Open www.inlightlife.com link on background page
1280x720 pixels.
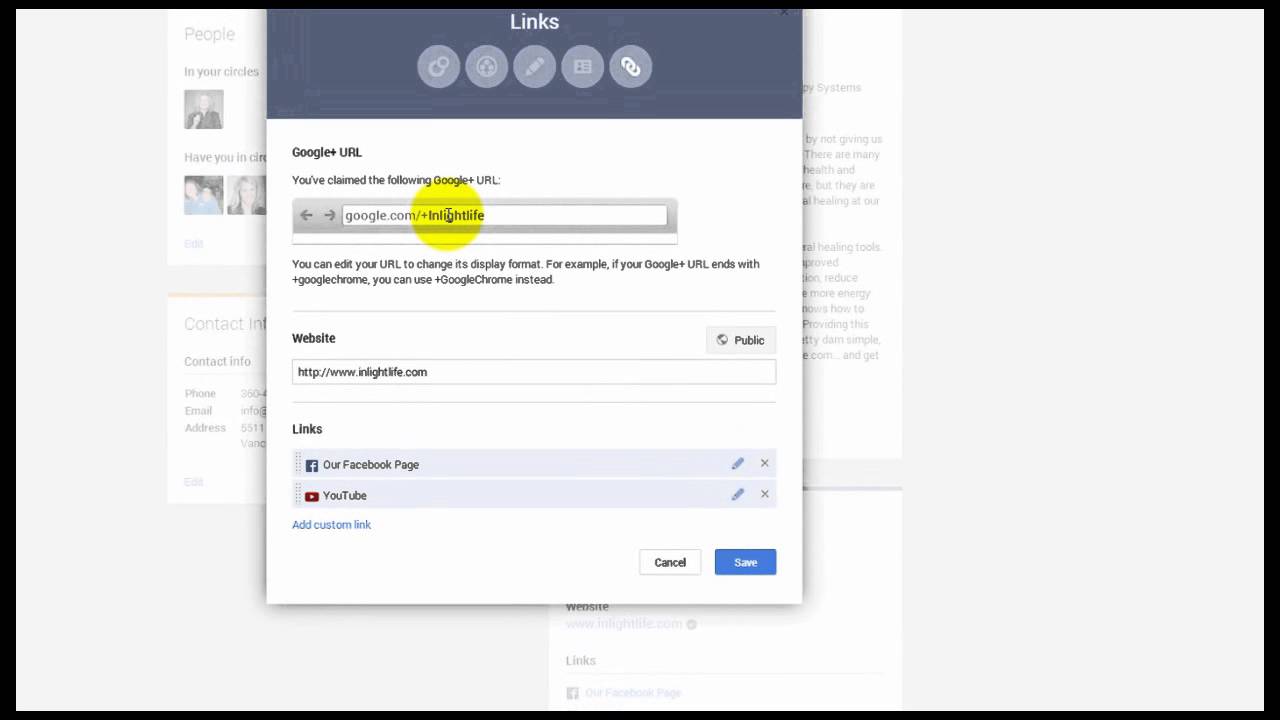(x=624, y=623)
